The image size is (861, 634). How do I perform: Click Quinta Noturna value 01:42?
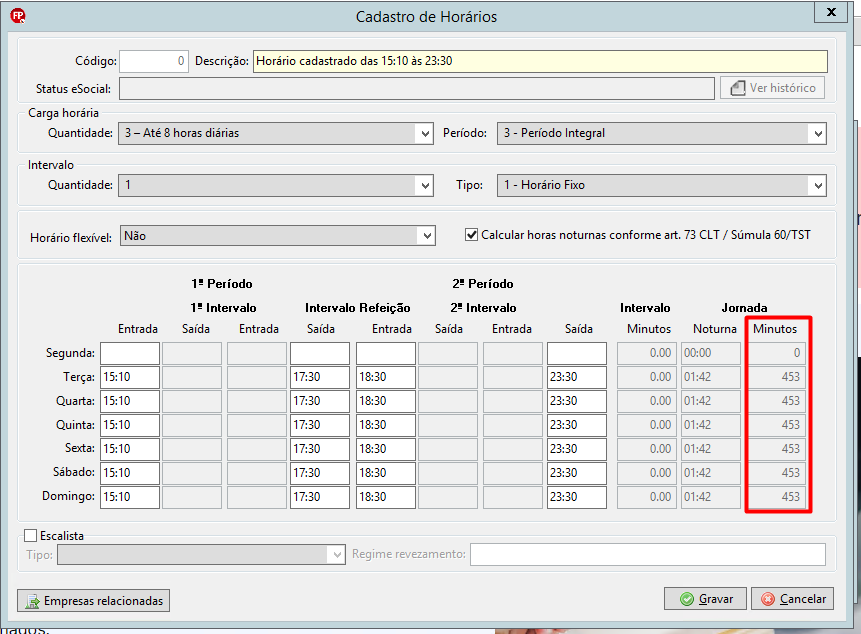[x=711, y=425]
